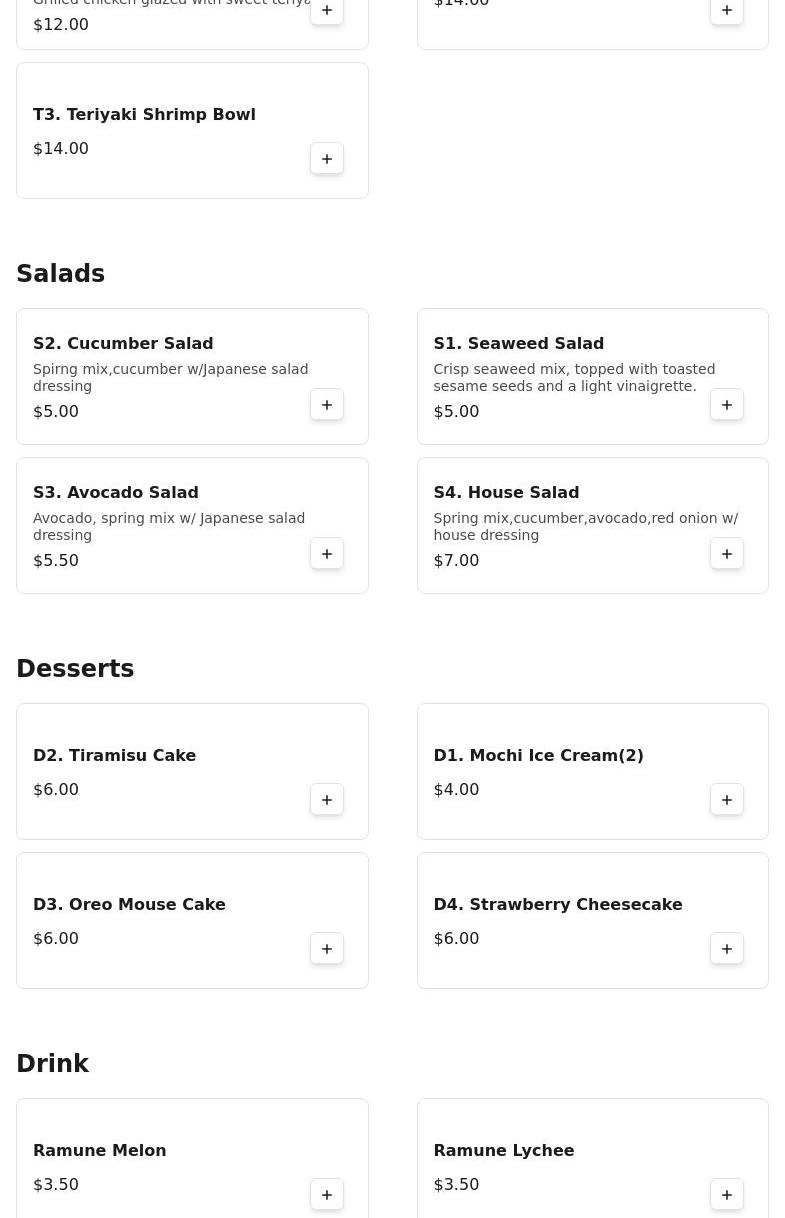Add Cucumber Salad using plus button

(327, 405)
